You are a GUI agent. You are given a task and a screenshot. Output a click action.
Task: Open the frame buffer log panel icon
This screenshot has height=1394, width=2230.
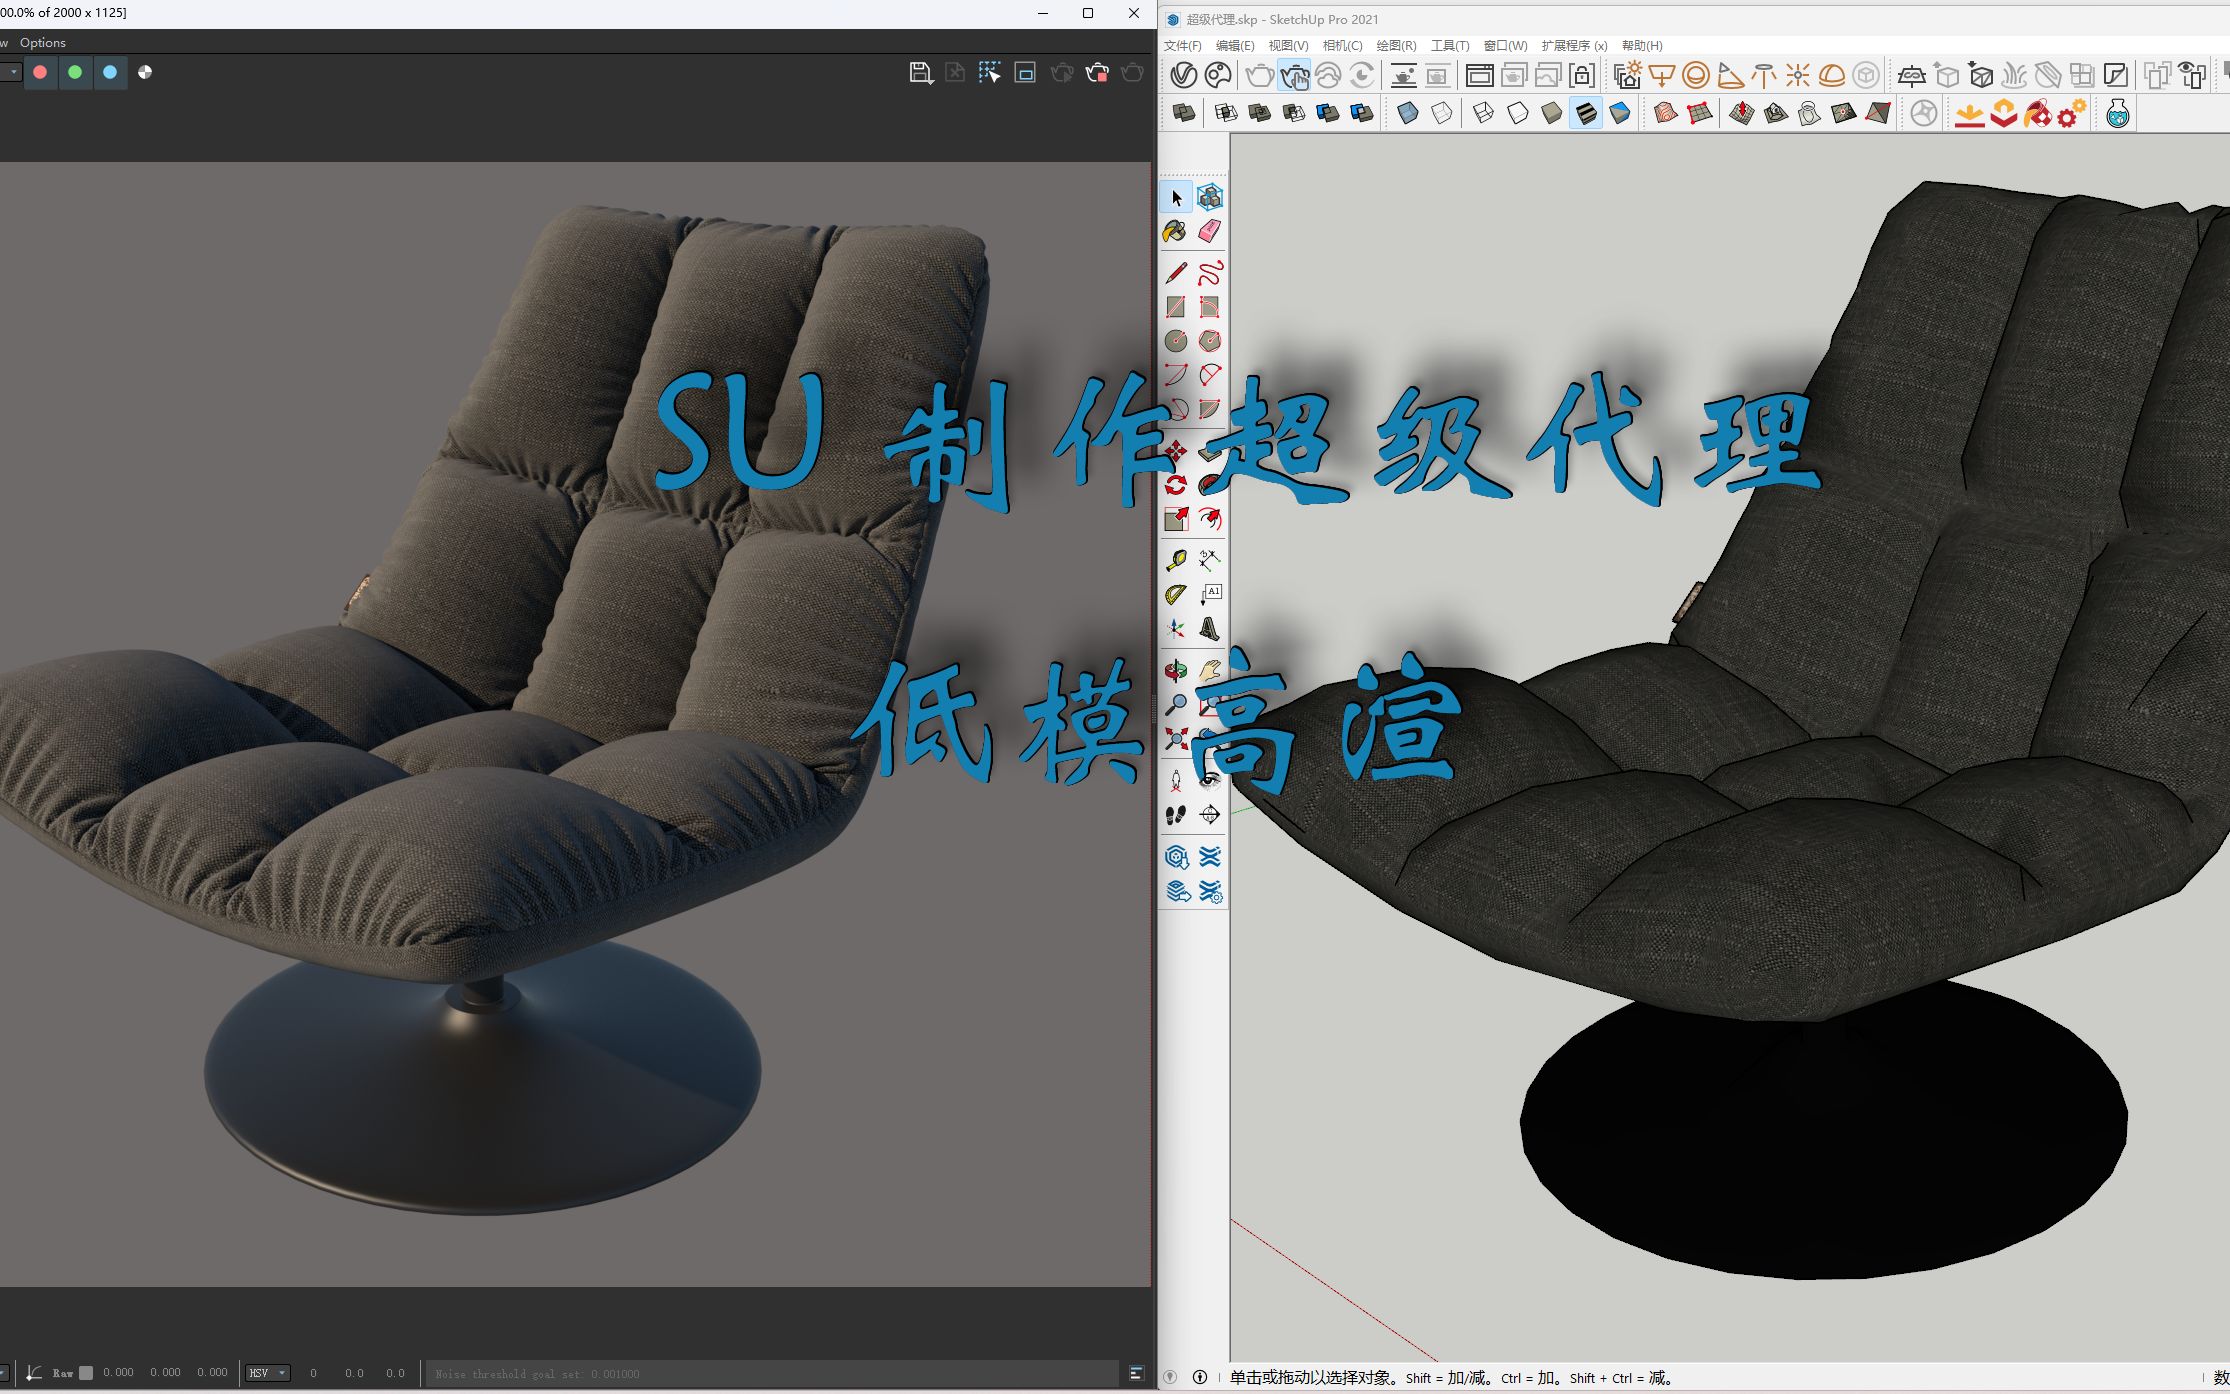[1136, 1373]
